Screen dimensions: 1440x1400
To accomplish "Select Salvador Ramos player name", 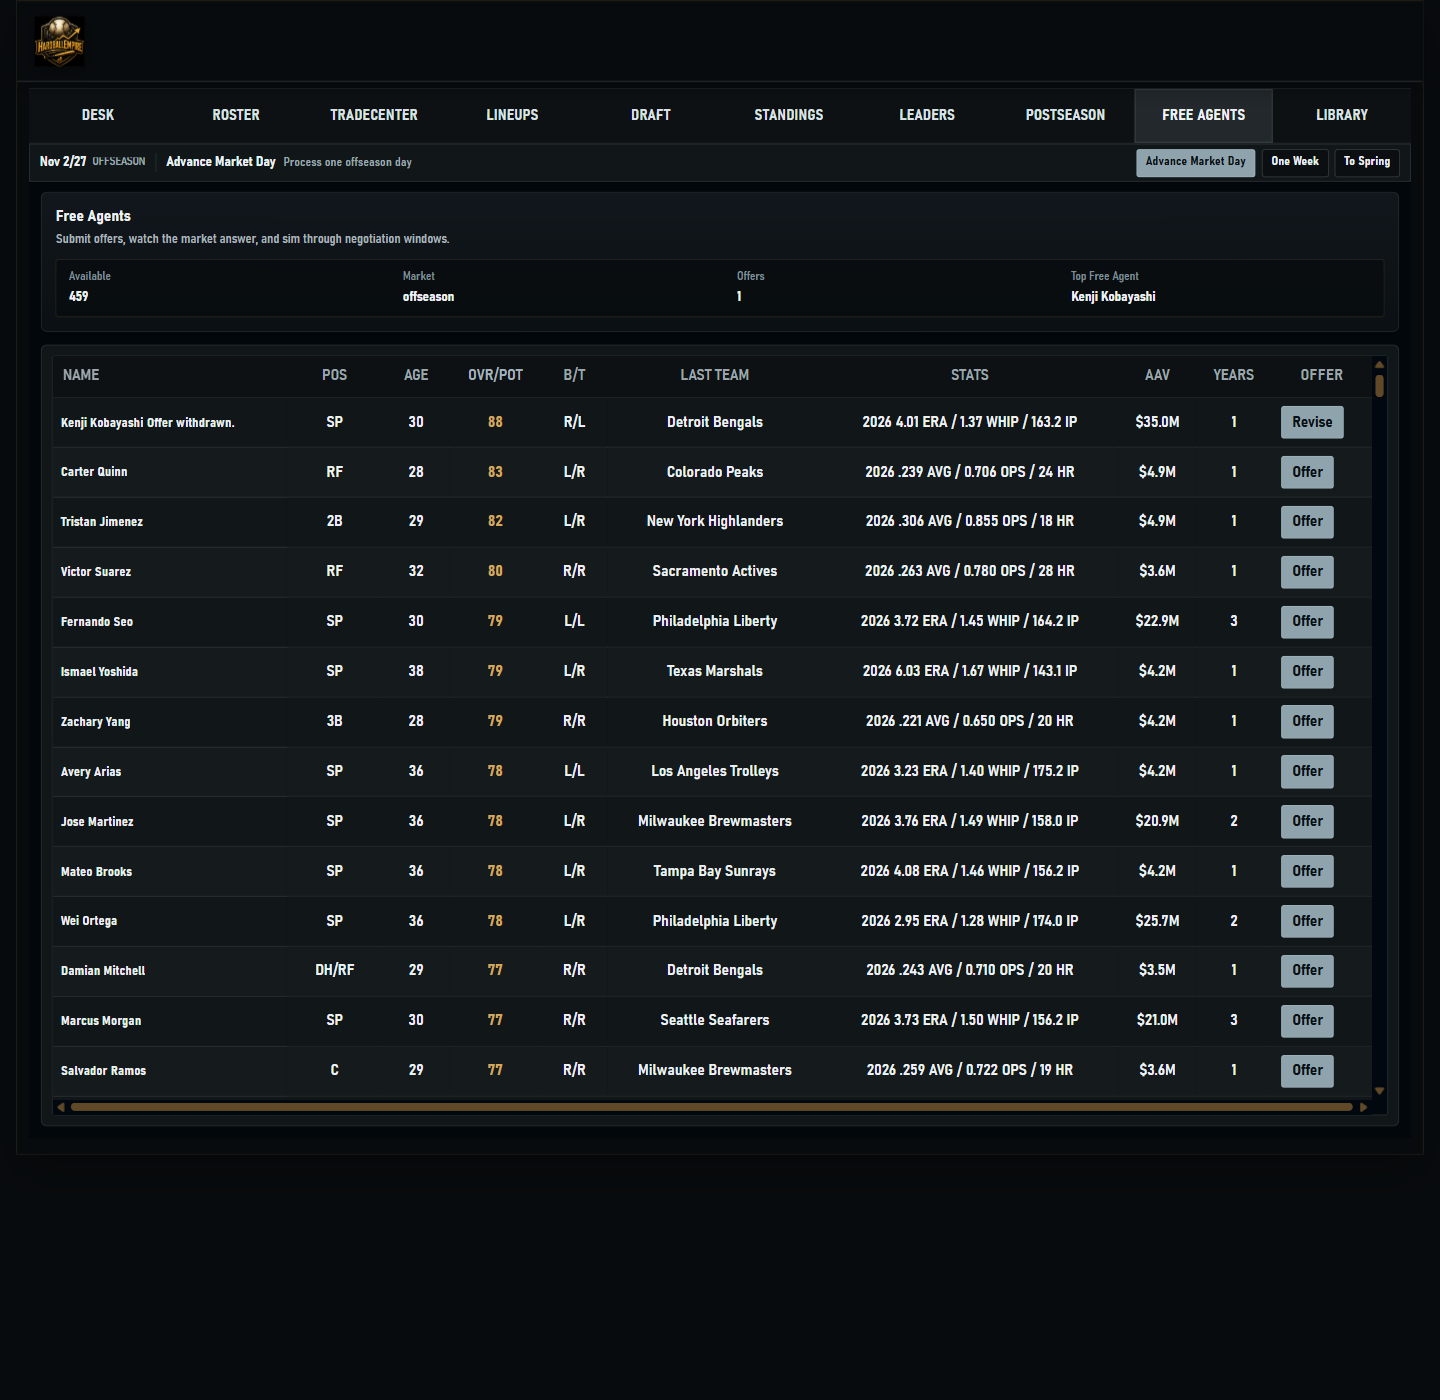I will (103, 1071).
